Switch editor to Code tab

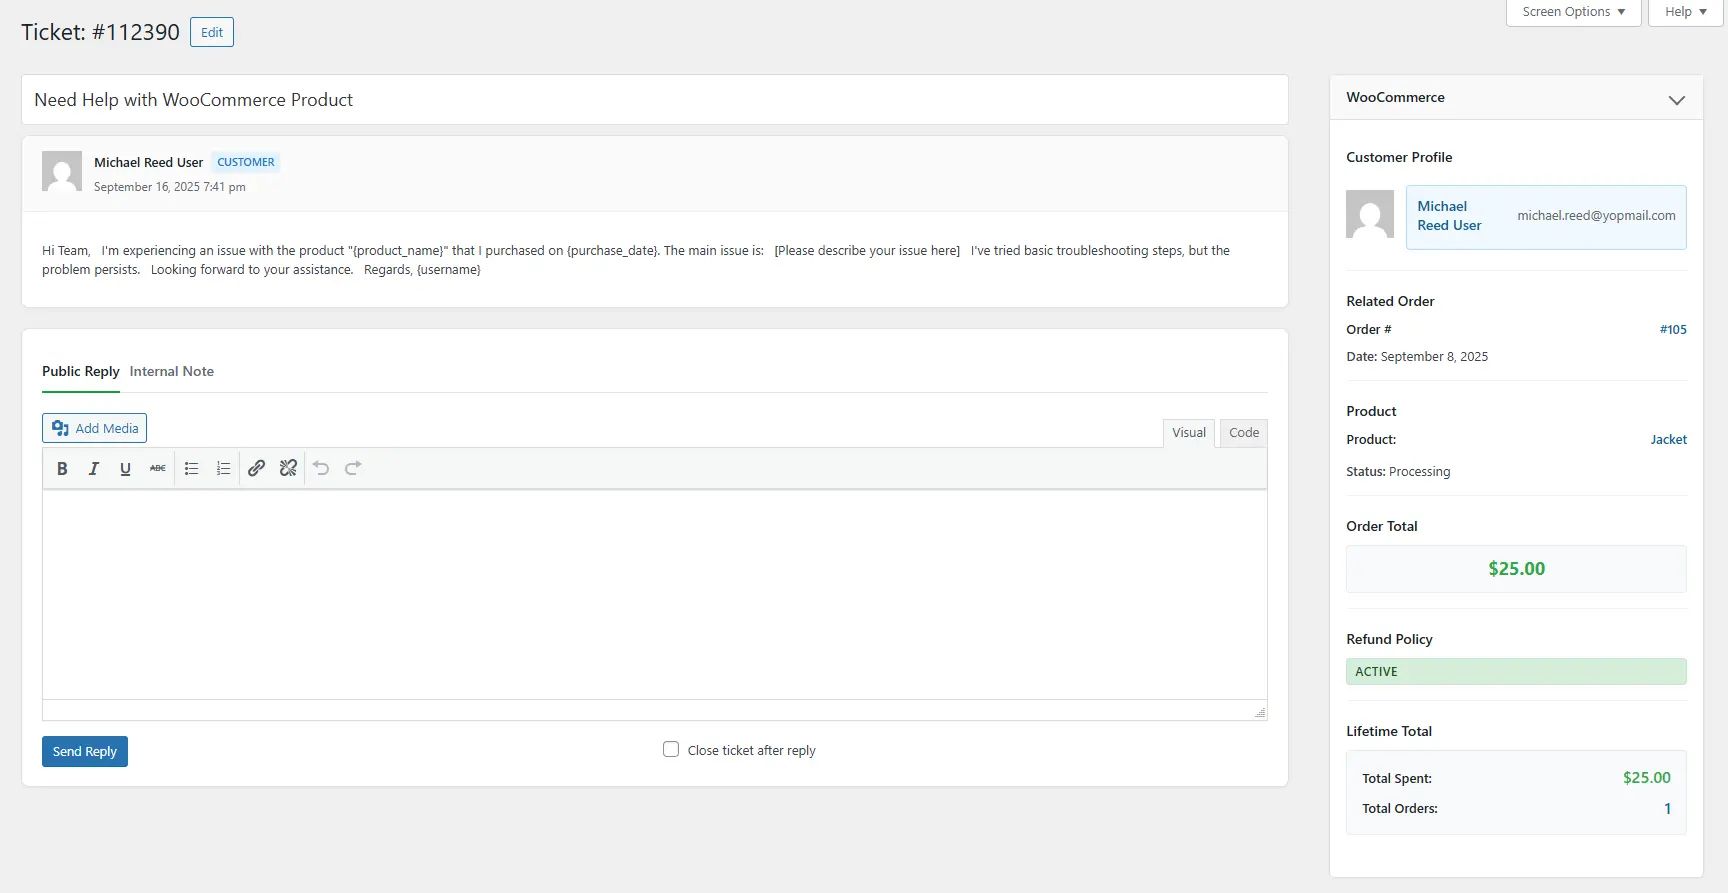coord(1243,433)
